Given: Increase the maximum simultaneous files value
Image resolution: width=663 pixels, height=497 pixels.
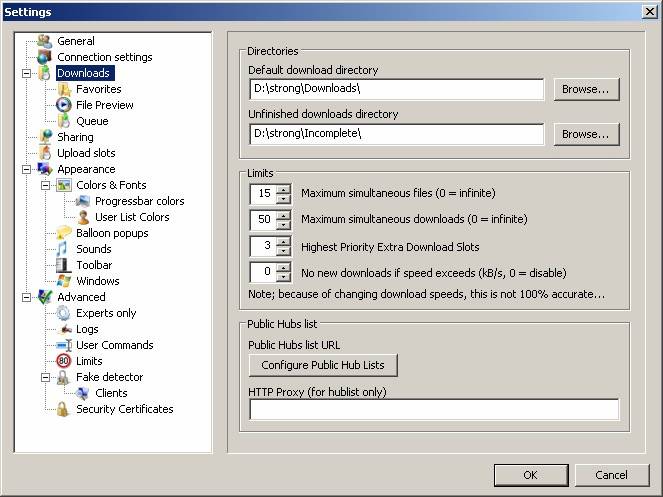Looking at the screenshot, I should click(284, 189).
